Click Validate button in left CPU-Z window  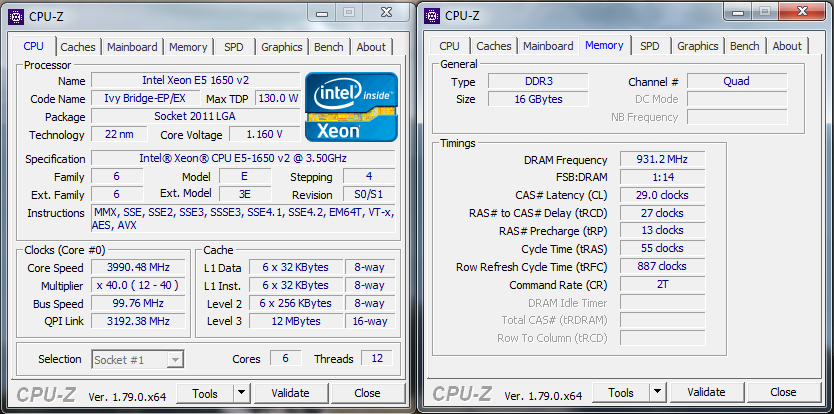(290, 393)
